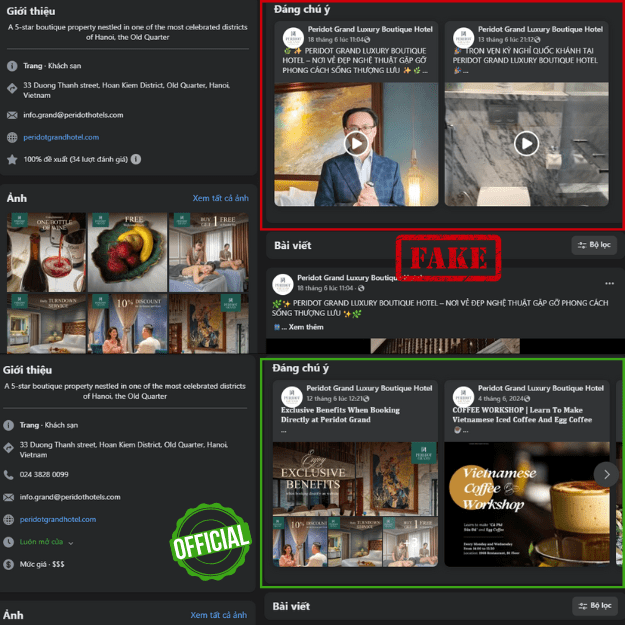Click the page name on the Quốc Khánh post
This screenshot has height=625, width=625.
[540, 29]
